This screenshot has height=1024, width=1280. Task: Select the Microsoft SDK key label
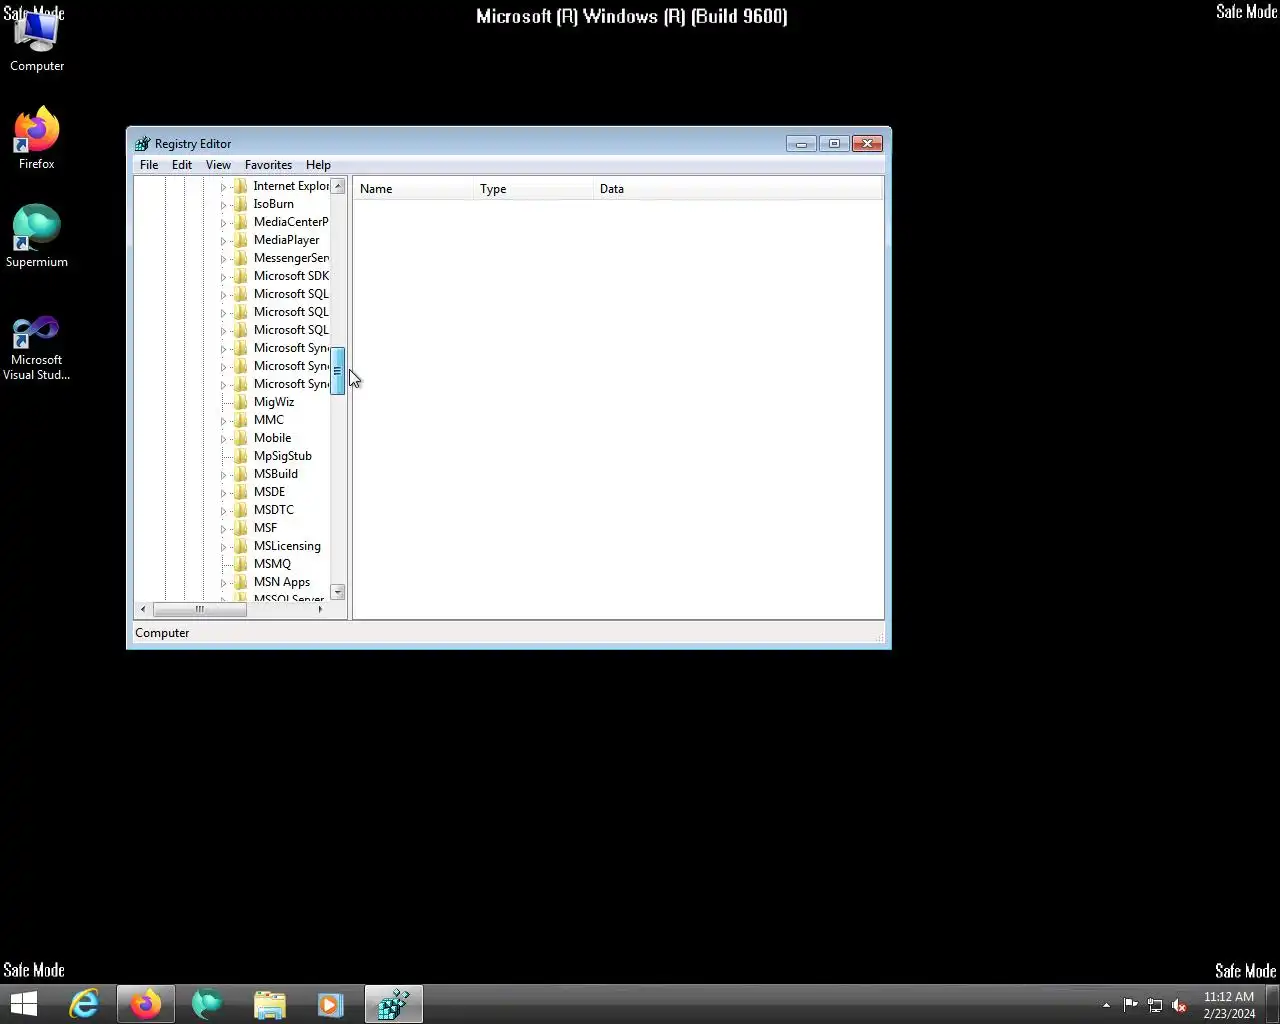[291, 276]
